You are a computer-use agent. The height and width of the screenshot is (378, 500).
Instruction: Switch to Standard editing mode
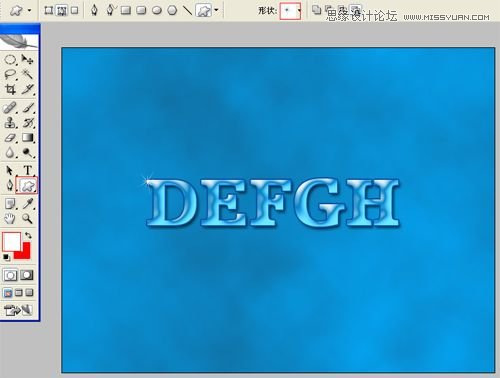pos(10,275)
